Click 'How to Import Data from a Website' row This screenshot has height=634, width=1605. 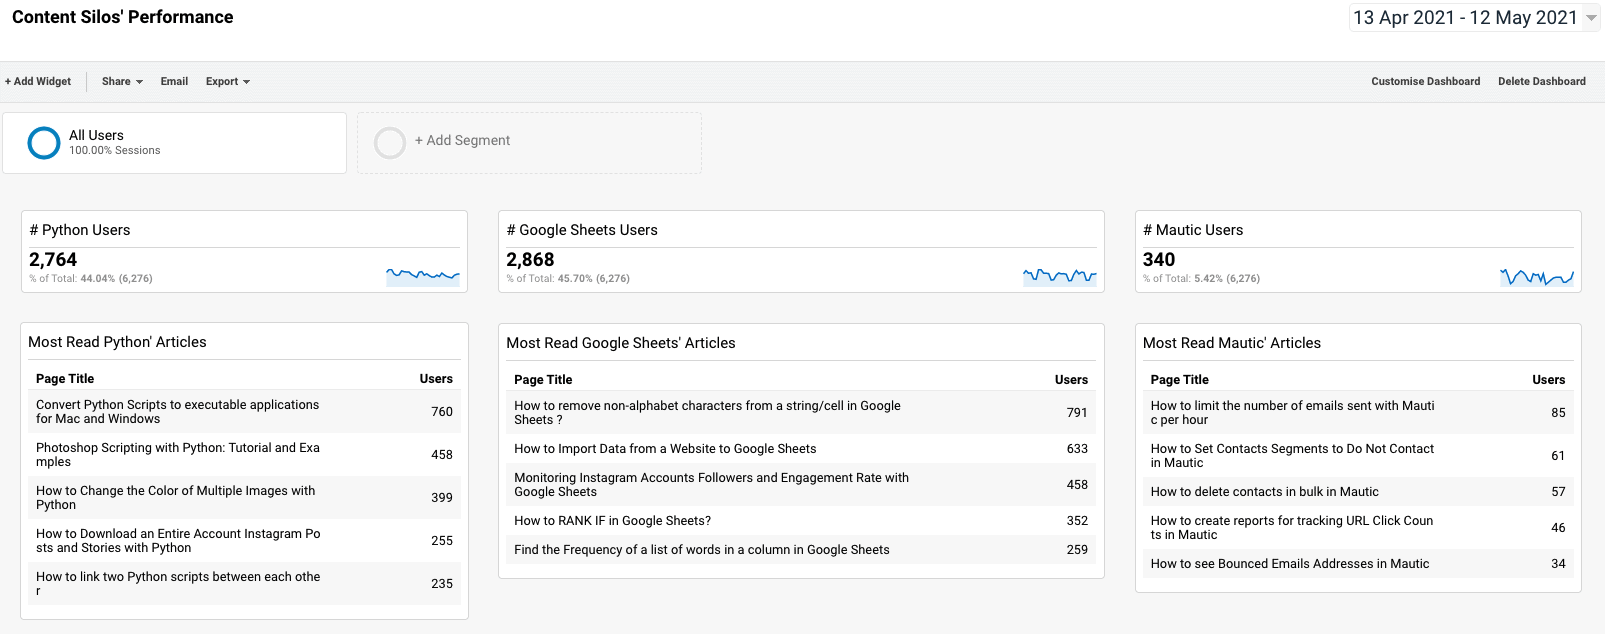click(801, 449)
